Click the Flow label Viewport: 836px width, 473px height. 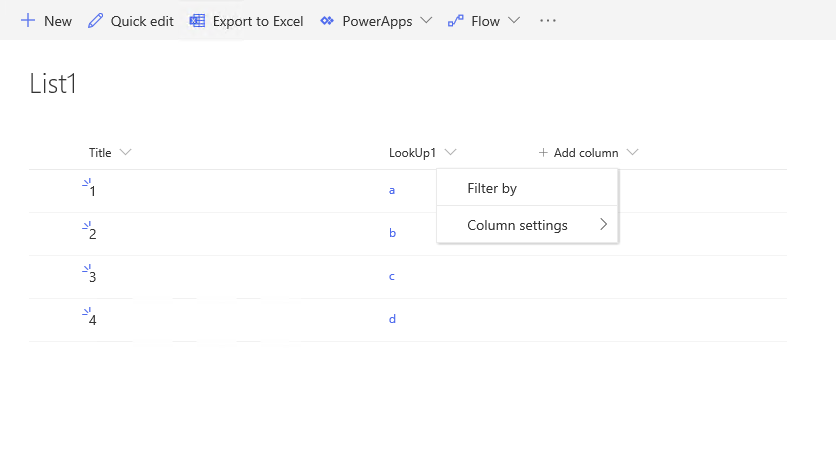coord(485,21)
